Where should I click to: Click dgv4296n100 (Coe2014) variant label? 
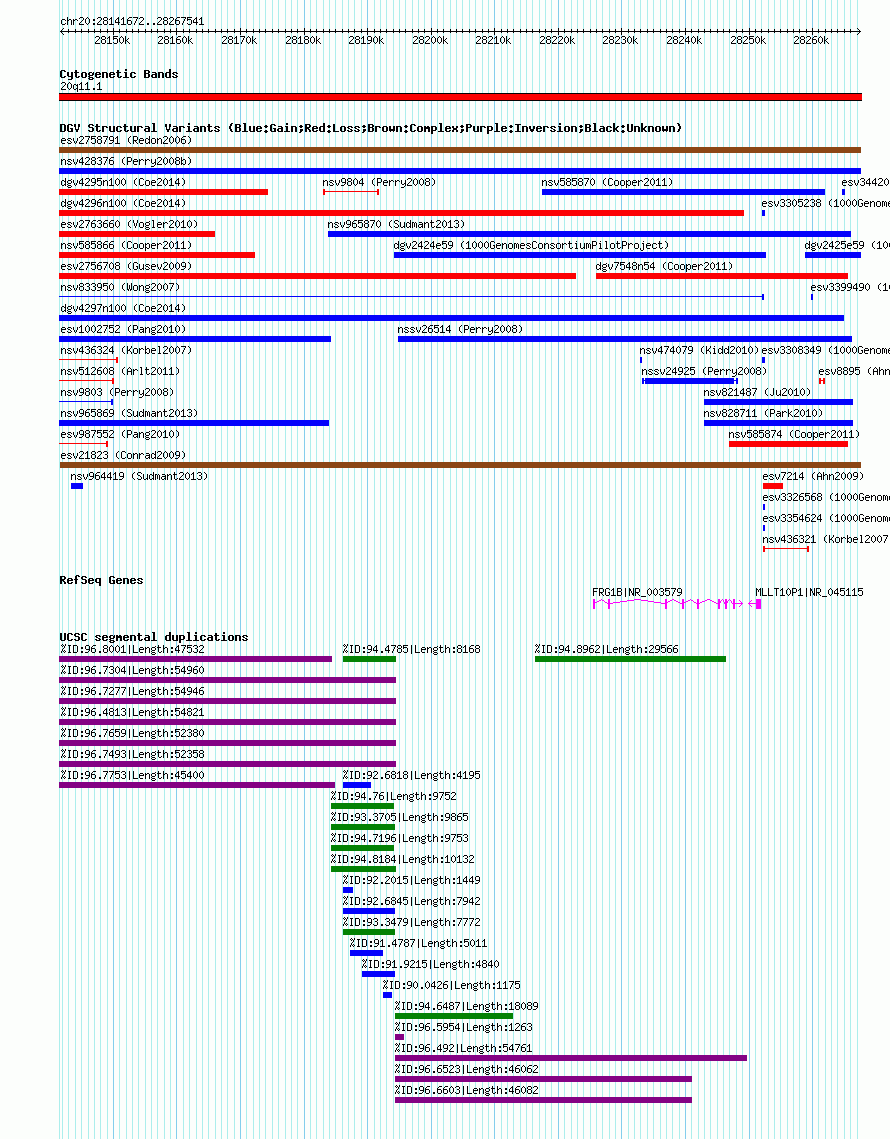[x=124, y=203]
